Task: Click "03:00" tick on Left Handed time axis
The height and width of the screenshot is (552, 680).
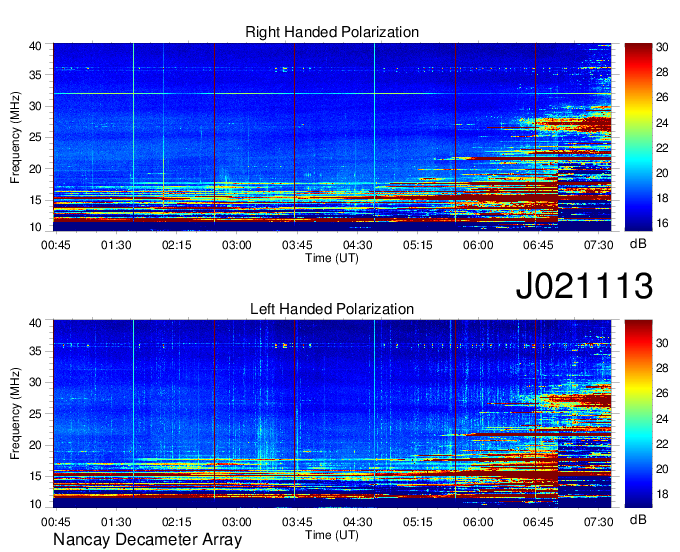Action: pyautogui.click(x=237, y=522)
